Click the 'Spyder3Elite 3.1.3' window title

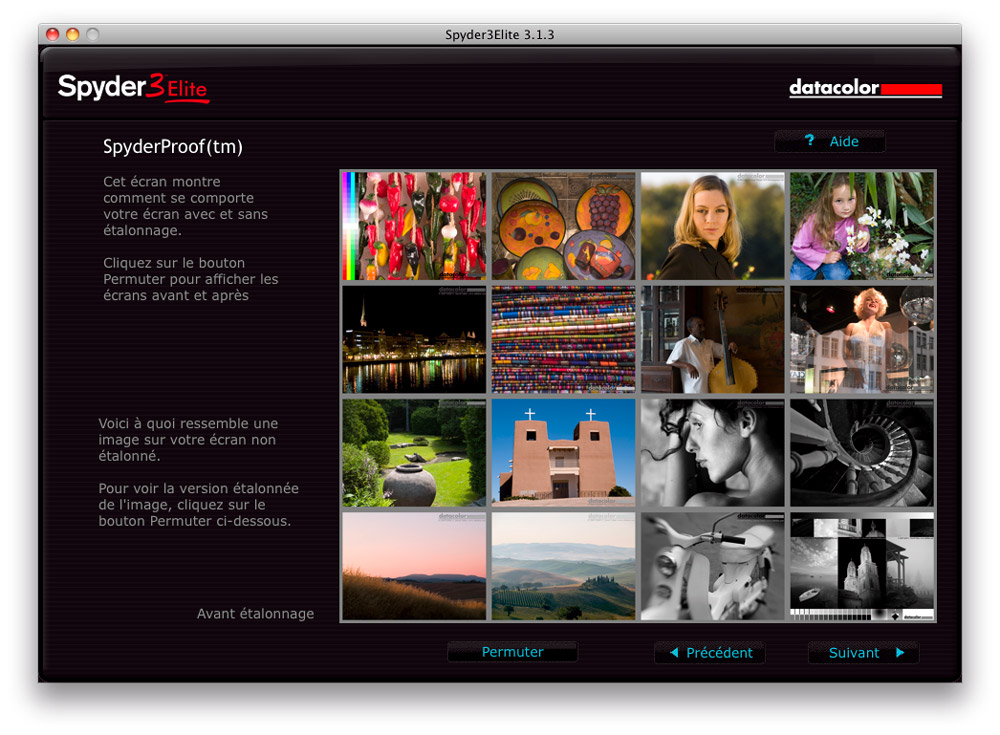[499, 34]
